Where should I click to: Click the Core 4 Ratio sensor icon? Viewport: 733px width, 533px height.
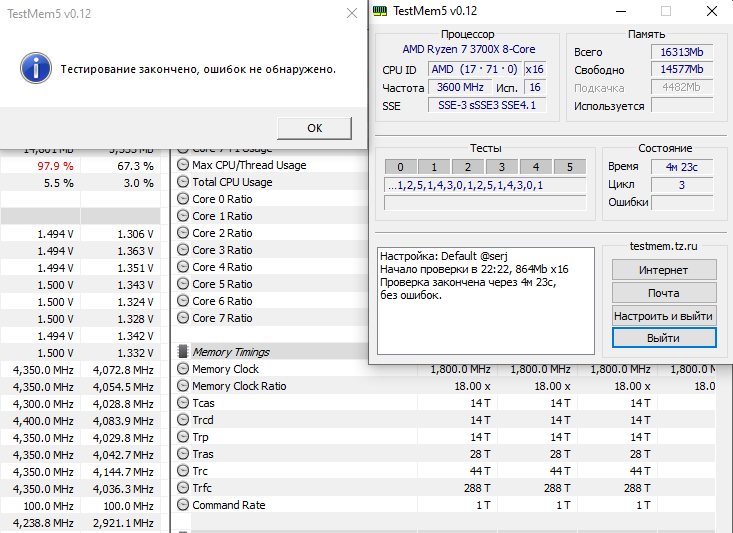point(183,267)
